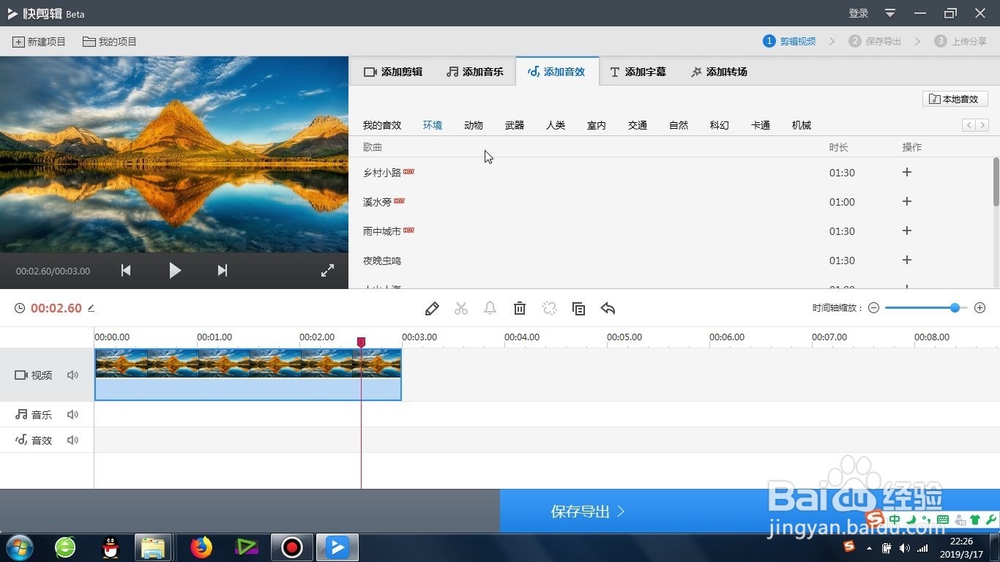1000x562 pixels.
Task: Open the 添加剪辑 tab
Action: pyautogui.click(x=393, y=71)
